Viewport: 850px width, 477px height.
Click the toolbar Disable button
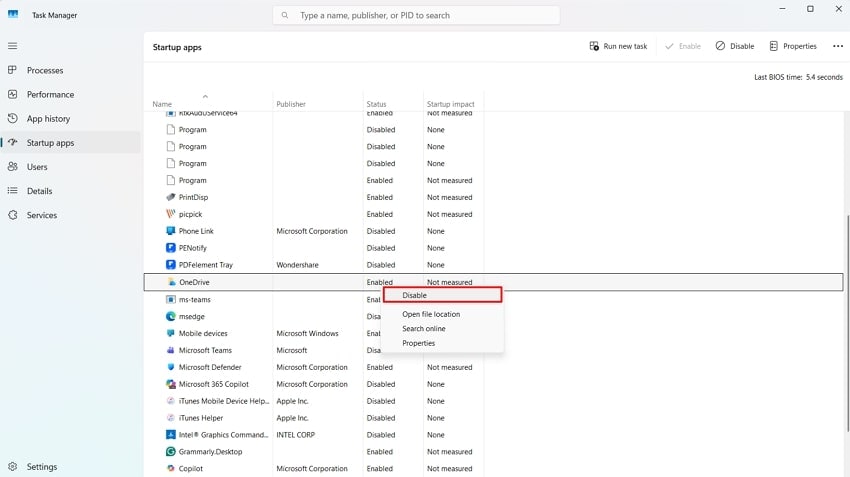point(735,46)
